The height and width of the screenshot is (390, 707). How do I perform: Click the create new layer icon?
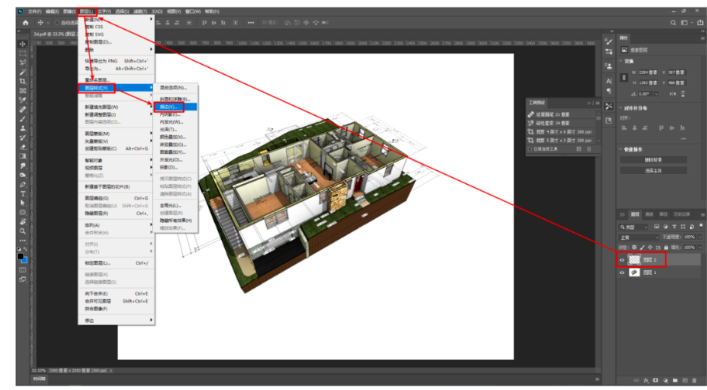(x=685, y=381)
